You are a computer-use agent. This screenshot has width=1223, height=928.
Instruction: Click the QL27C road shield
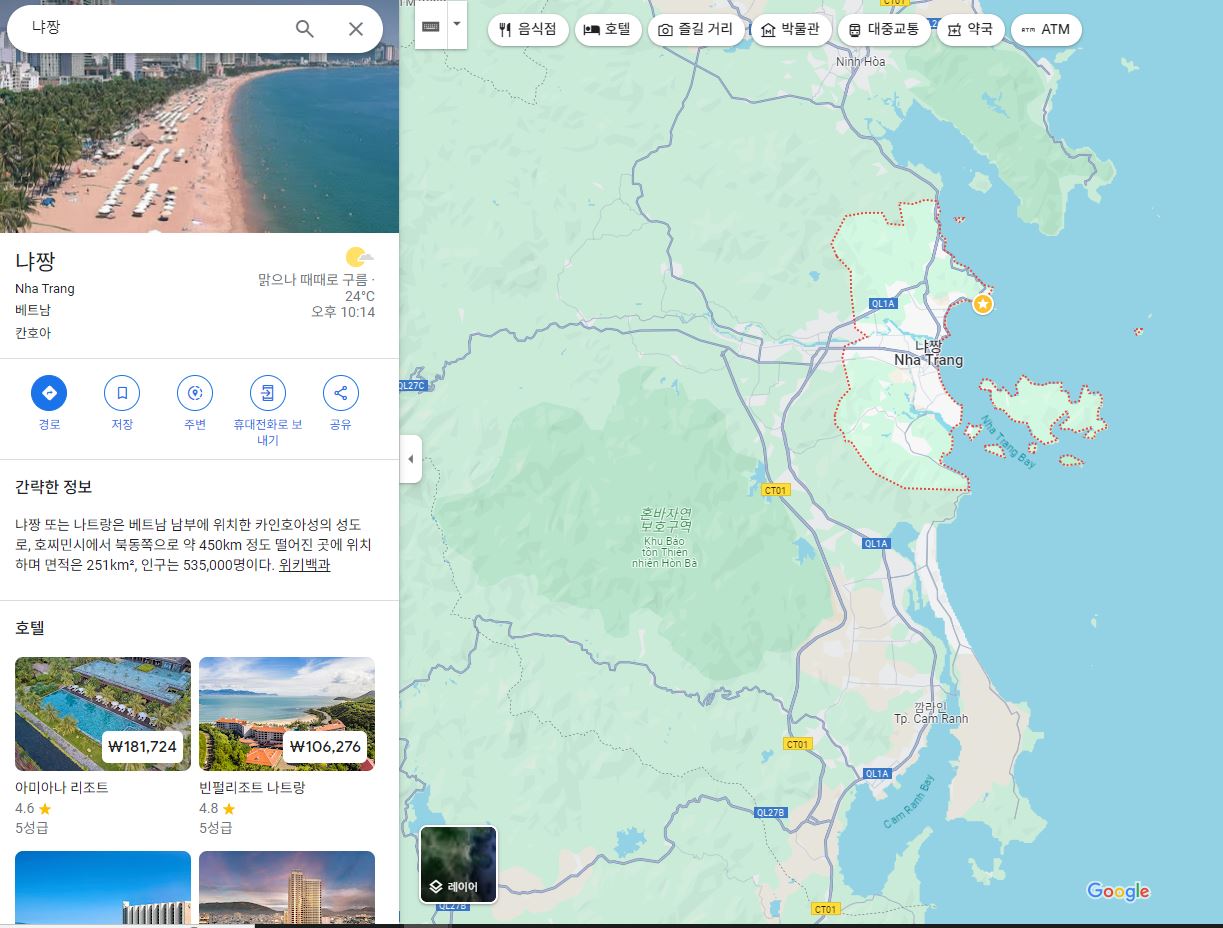pos(412,385)
